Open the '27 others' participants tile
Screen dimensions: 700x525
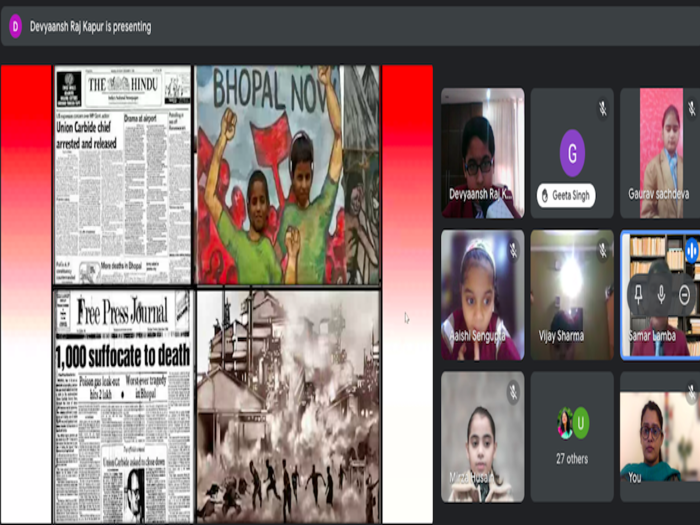point(572,437)
